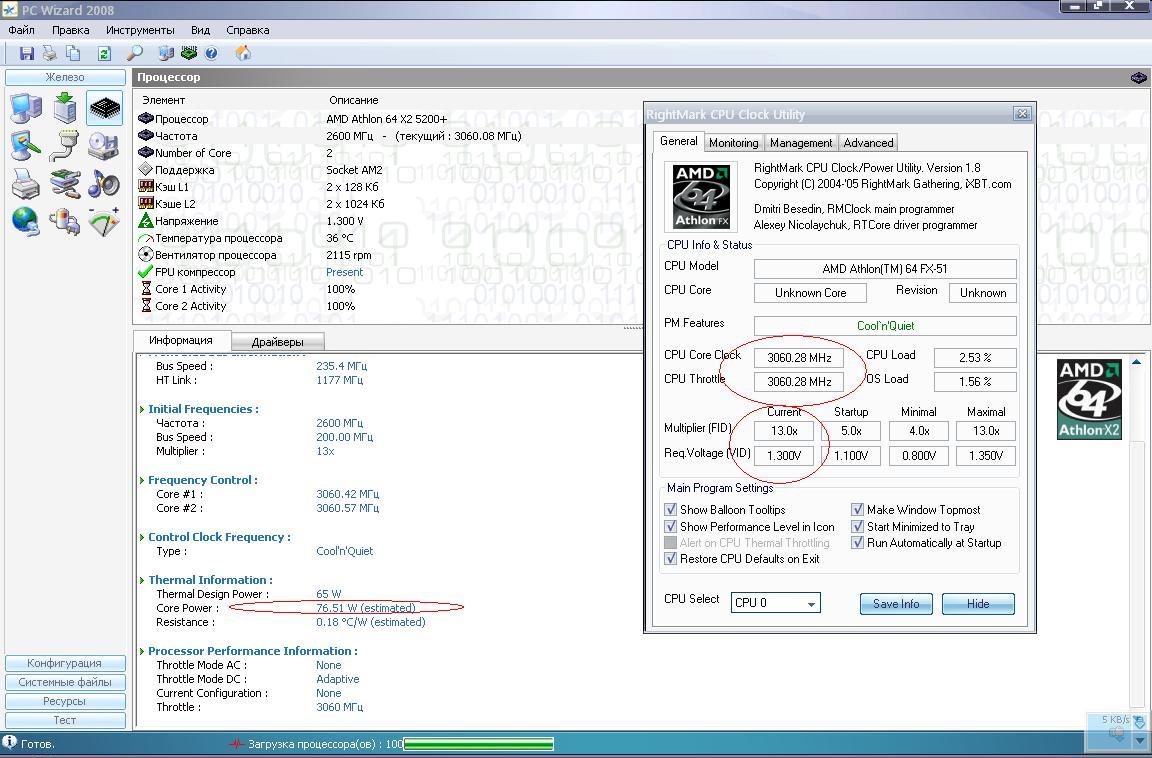Click the Save floppy disk toolbar icon
The image size is (1152, 758).
pos(27,53)
